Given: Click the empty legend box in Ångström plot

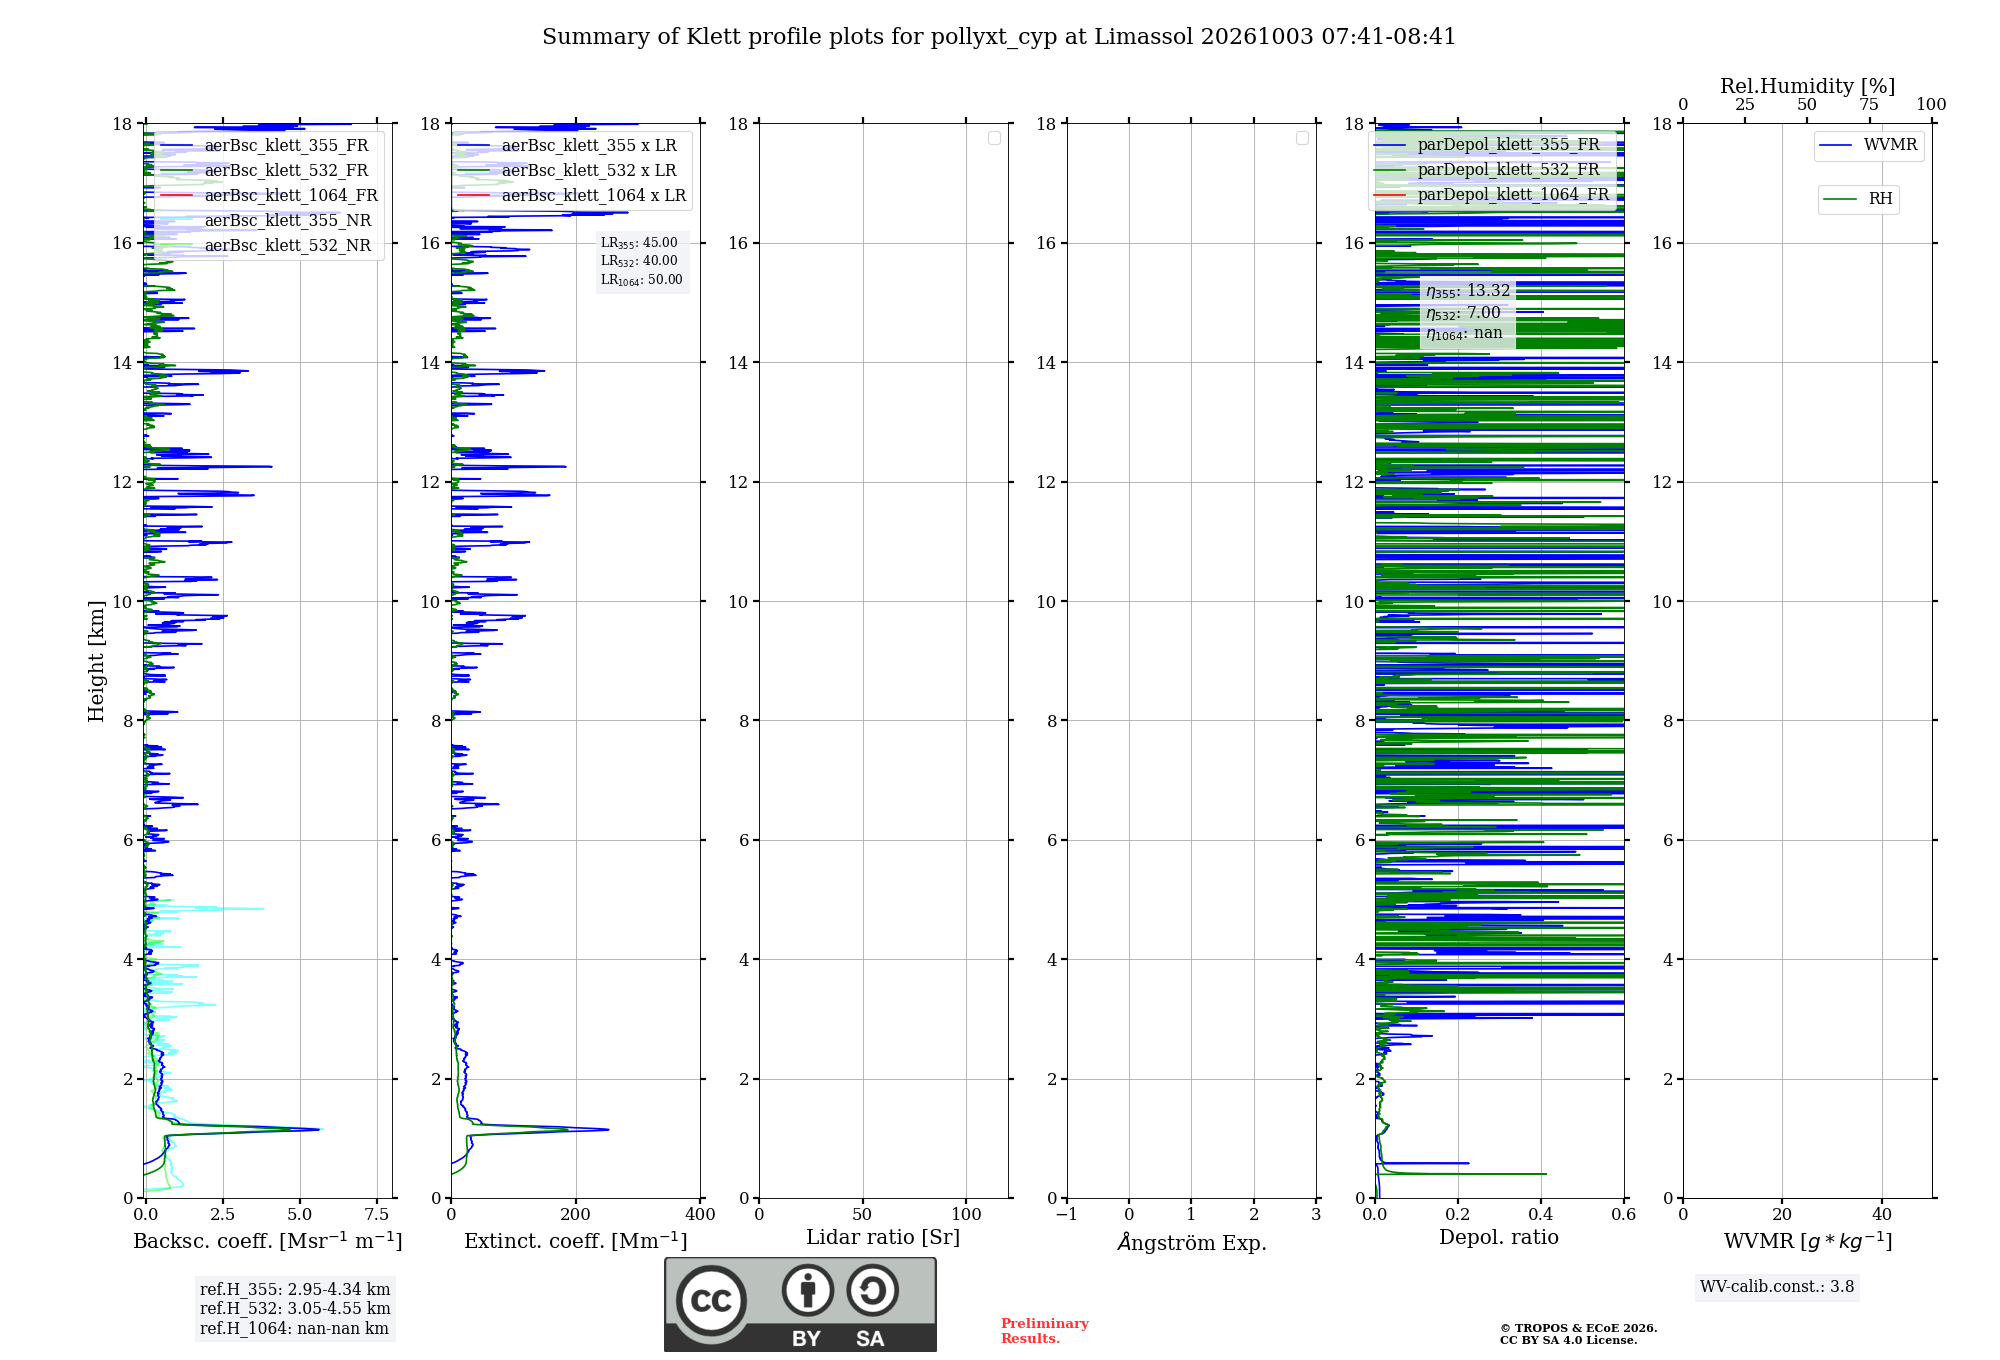Looking at the screenshot, I should [1302, 138].
